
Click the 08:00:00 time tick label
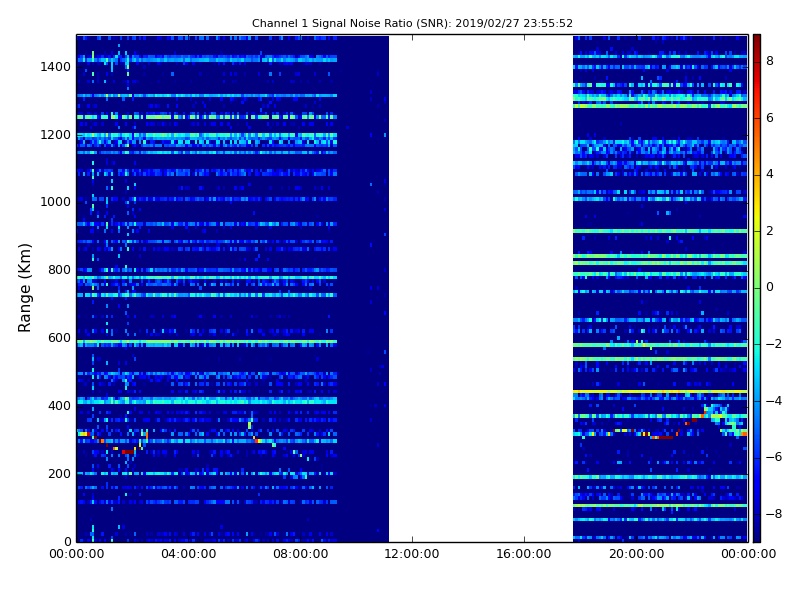pos(301,554)
